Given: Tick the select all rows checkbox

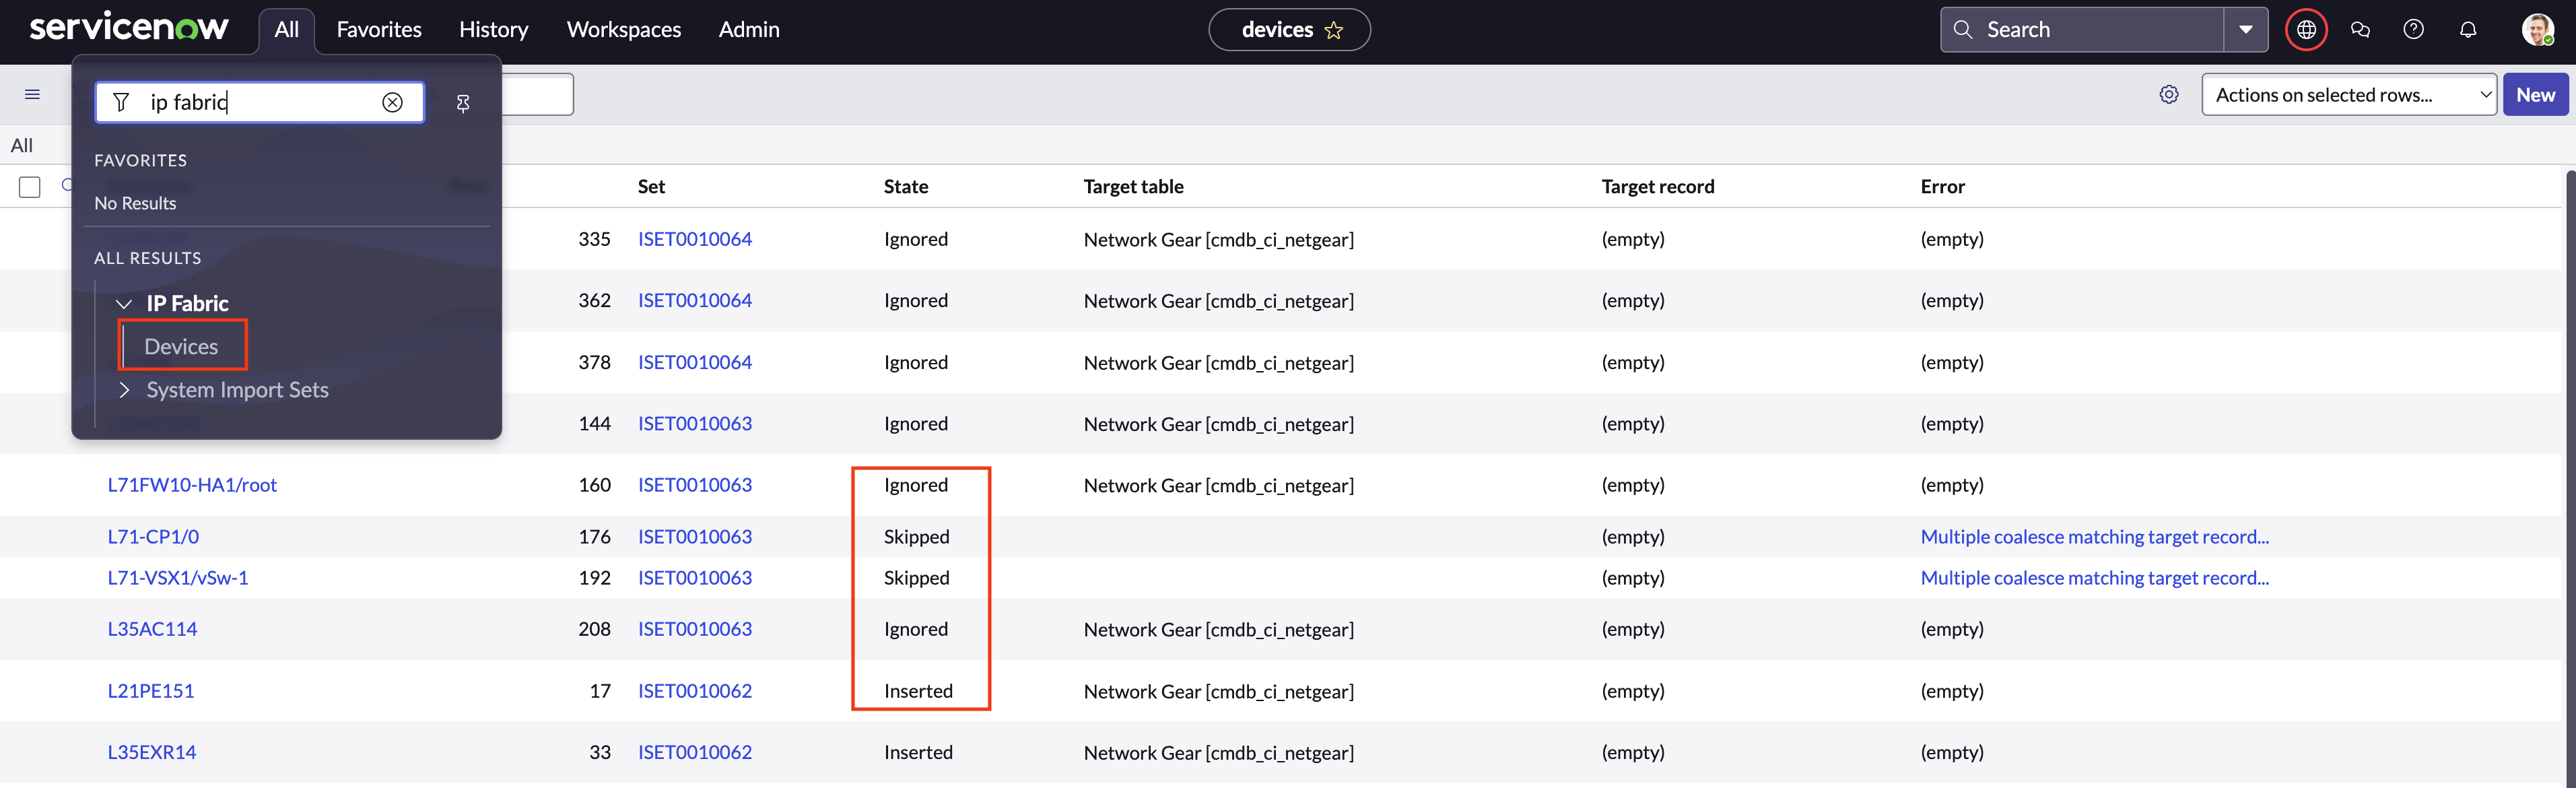Looking at the screenshot, I should 30,187.
